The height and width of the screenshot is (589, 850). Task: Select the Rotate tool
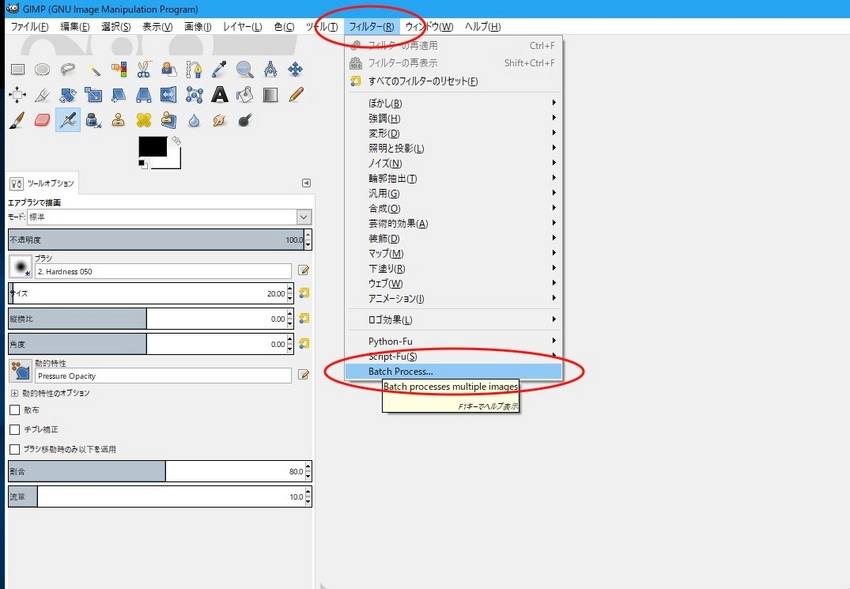pyautogui.click(x=68, y=95)
